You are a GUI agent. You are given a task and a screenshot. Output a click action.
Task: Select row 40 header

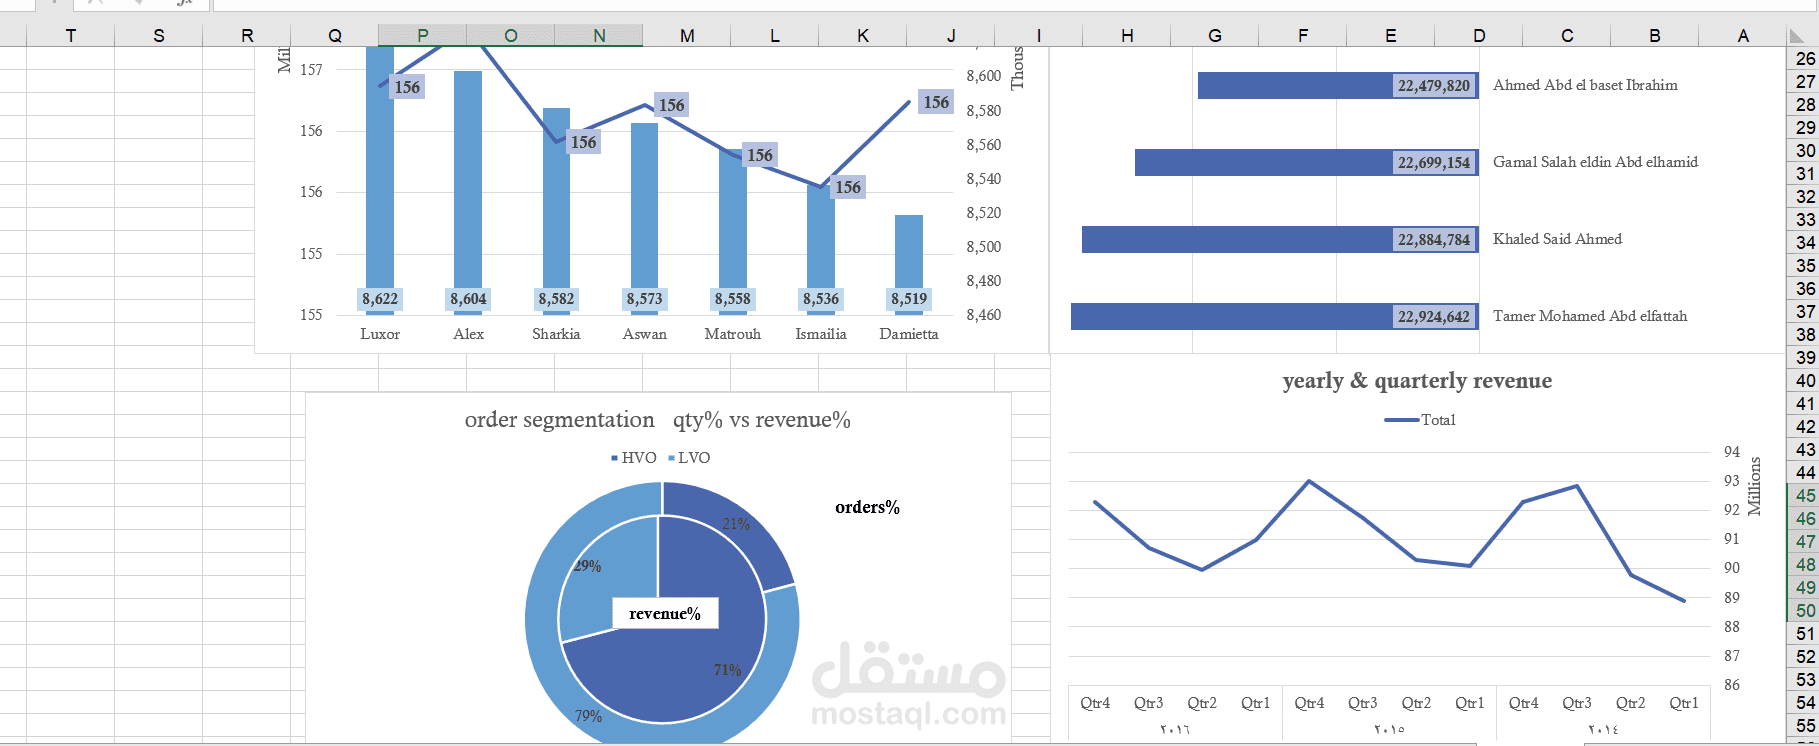1804,381
